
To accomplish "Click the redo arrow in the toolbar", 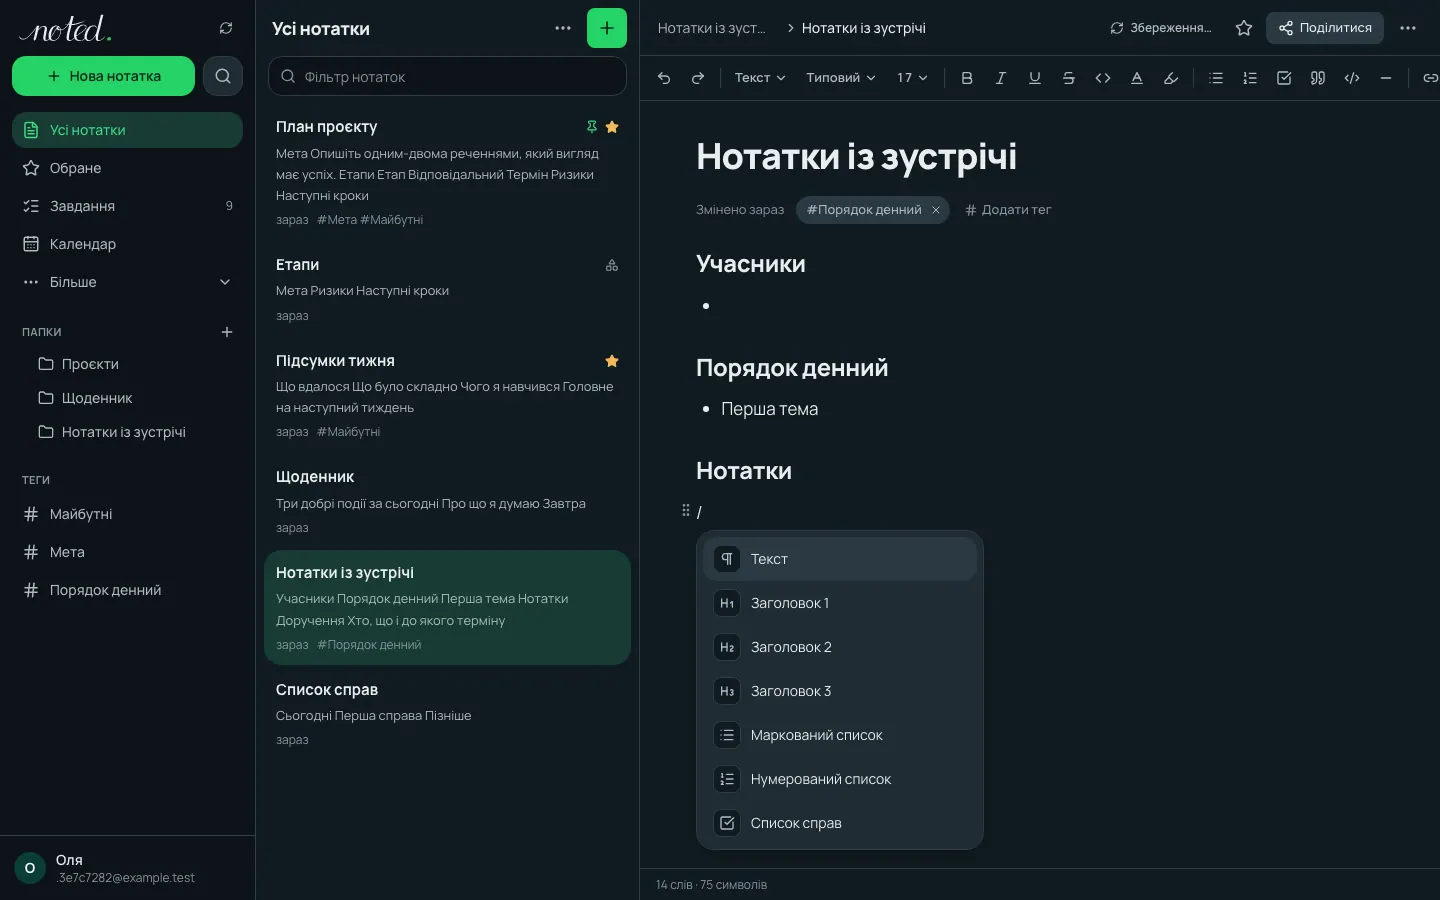I will 698,78.
